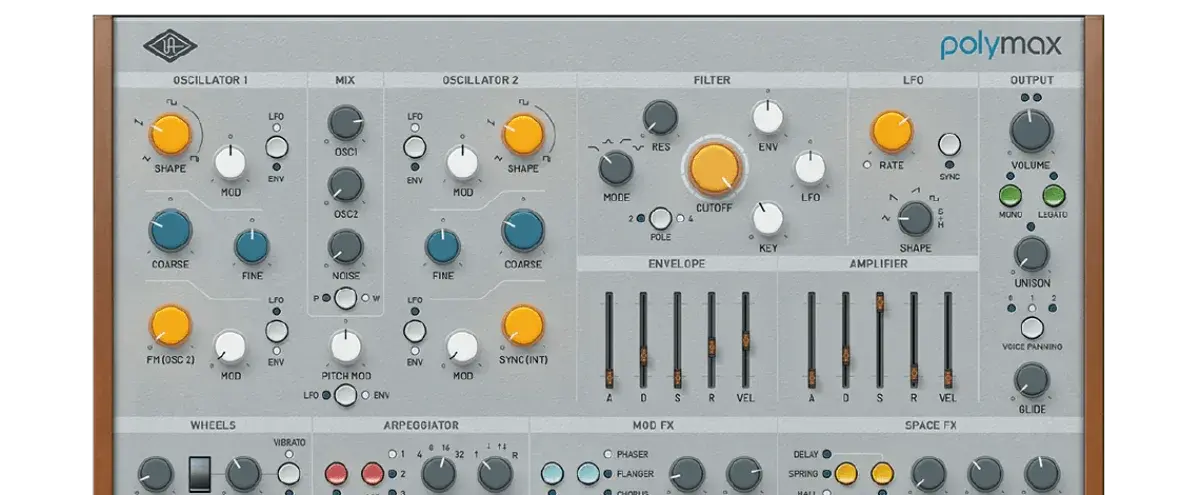Flip Oscillator 1 Shape LFO/ENV switch

[276, 147]
